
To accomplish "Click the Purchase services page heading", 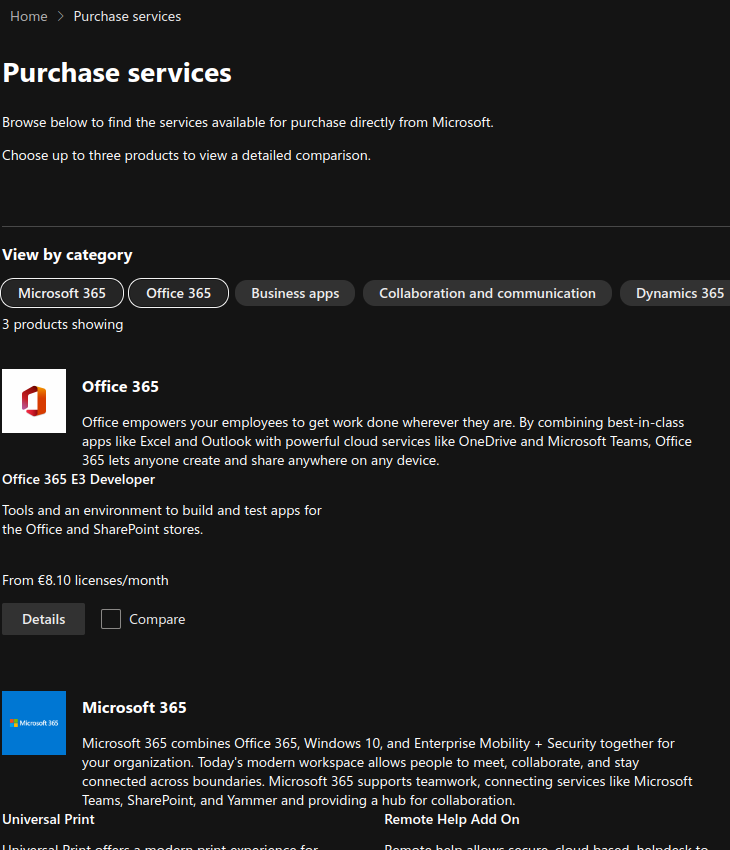I will [x=117, y=73].
